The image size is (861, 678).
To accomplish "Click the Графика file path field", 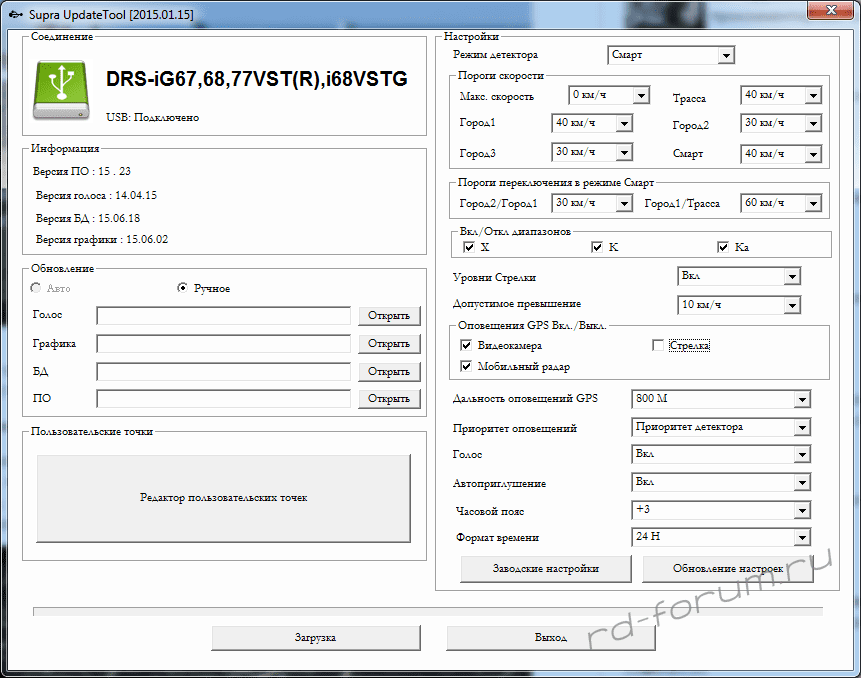I will pos(223,344).
